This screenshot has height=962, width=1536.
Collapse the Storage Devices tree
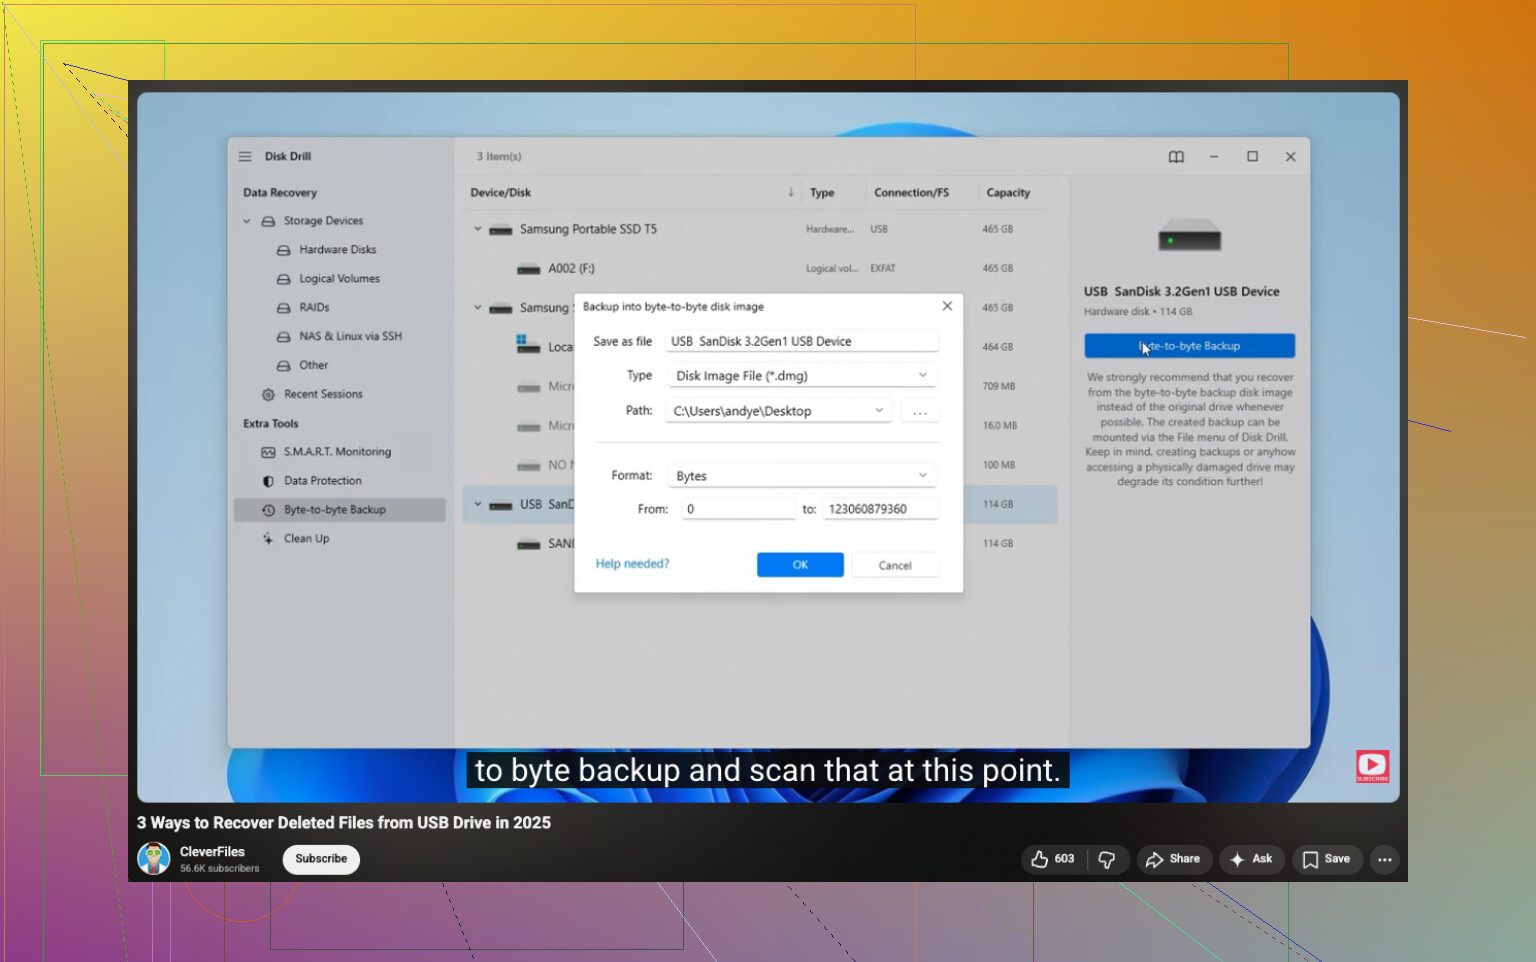[x=247, y=221]
